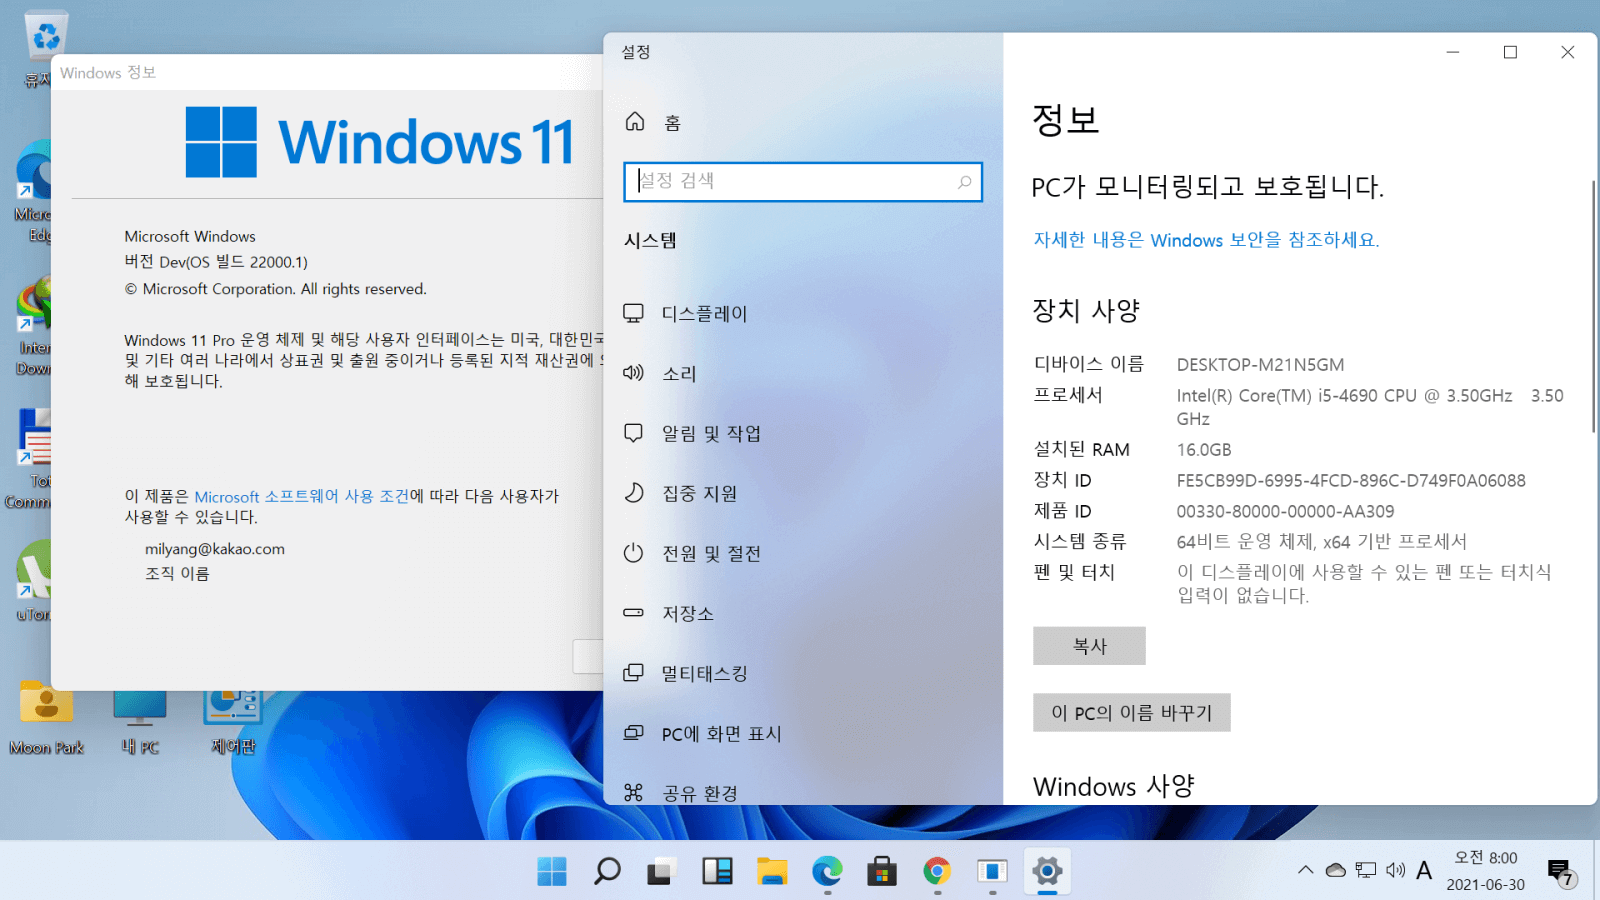This screenshot has width=1600, height=900.
Task: Click device name DESKTOP-M21N5GM text
Action: coord(1260,365)
